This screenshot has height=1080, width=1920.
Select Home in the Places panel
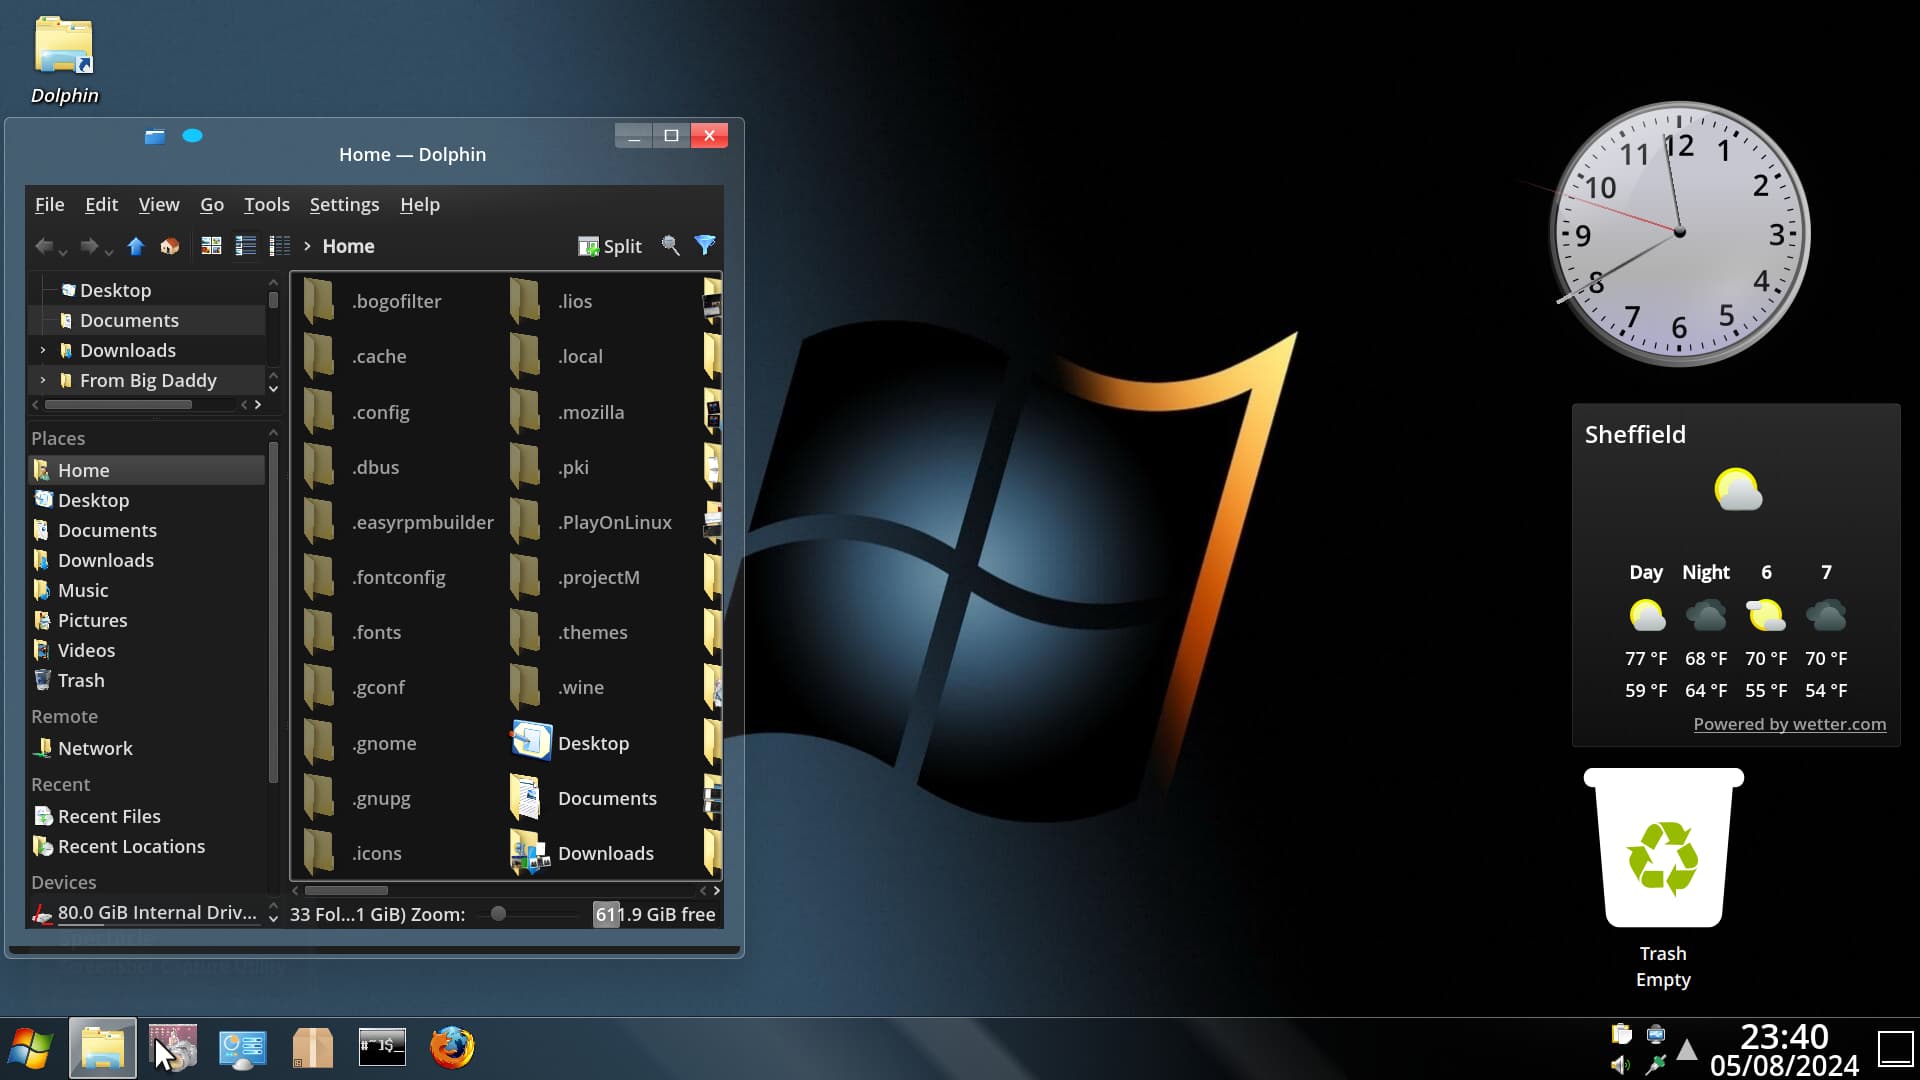146,470
